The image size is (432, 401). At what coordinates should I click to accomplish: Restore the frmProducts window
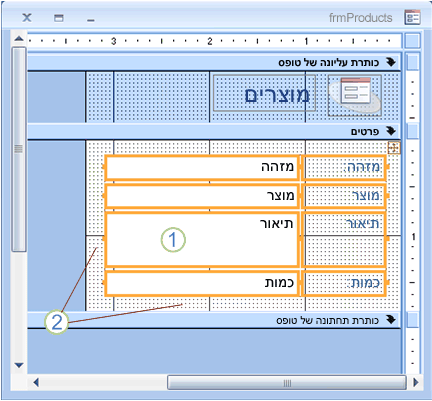click(59, 18)
